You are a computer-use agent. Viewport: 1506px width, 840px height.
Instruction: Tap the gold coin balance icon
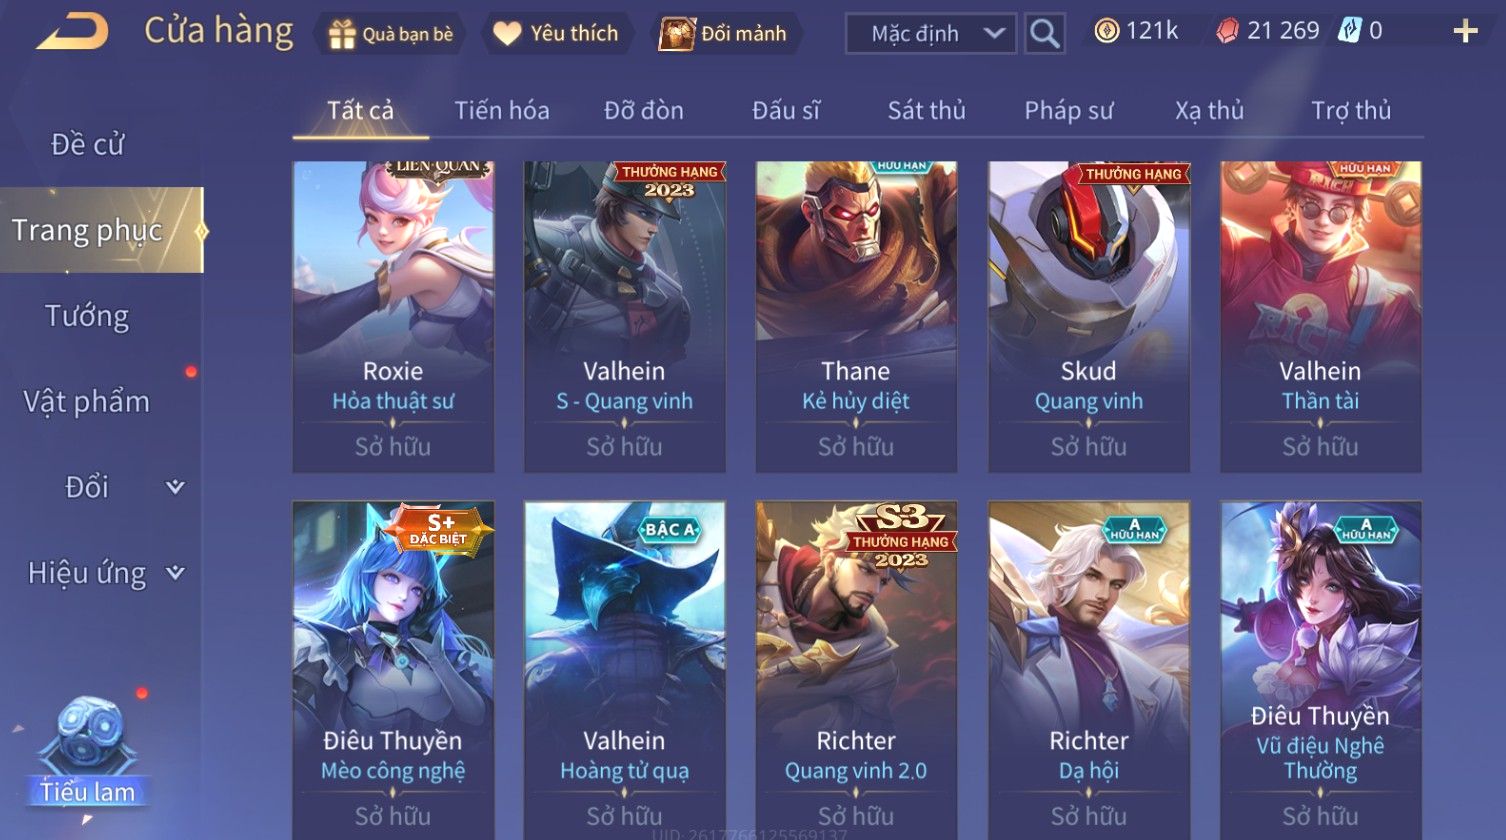pos(1106,31)
